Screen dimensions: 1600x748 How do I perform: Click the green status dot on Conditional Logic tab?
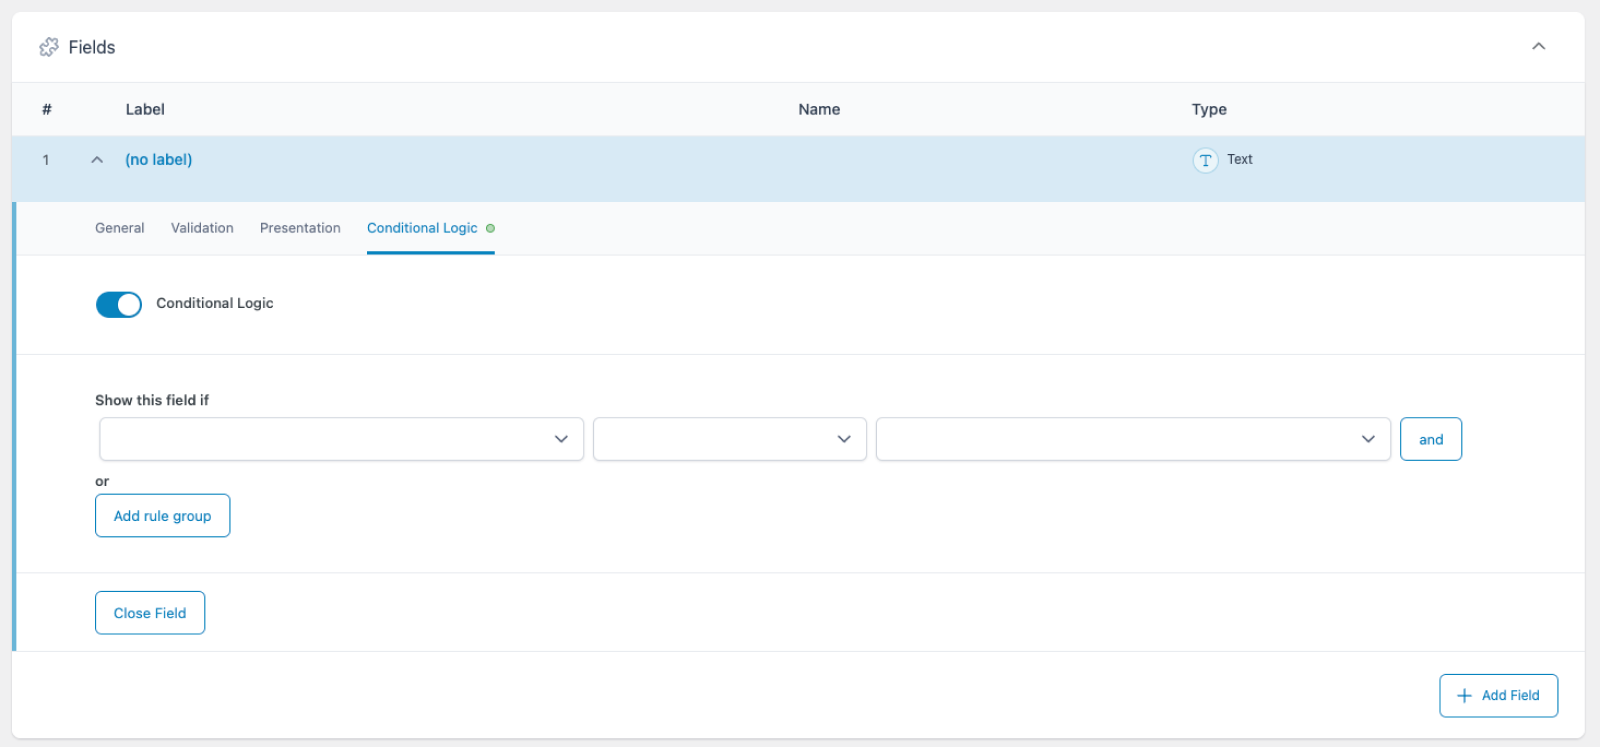click(490, 228)
